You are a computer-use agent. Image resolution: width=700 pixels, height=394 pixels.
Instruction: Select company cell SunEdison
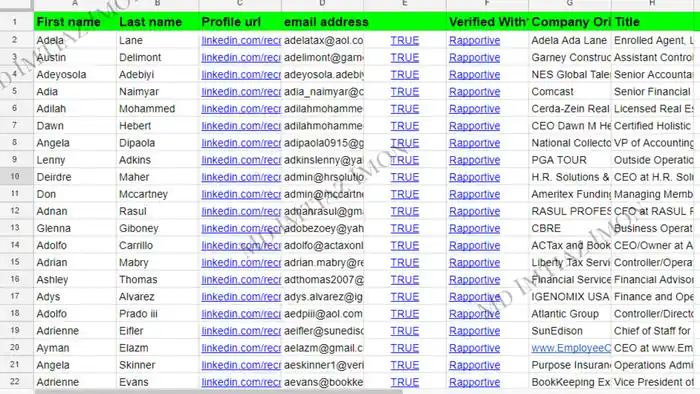click(570, 331)
